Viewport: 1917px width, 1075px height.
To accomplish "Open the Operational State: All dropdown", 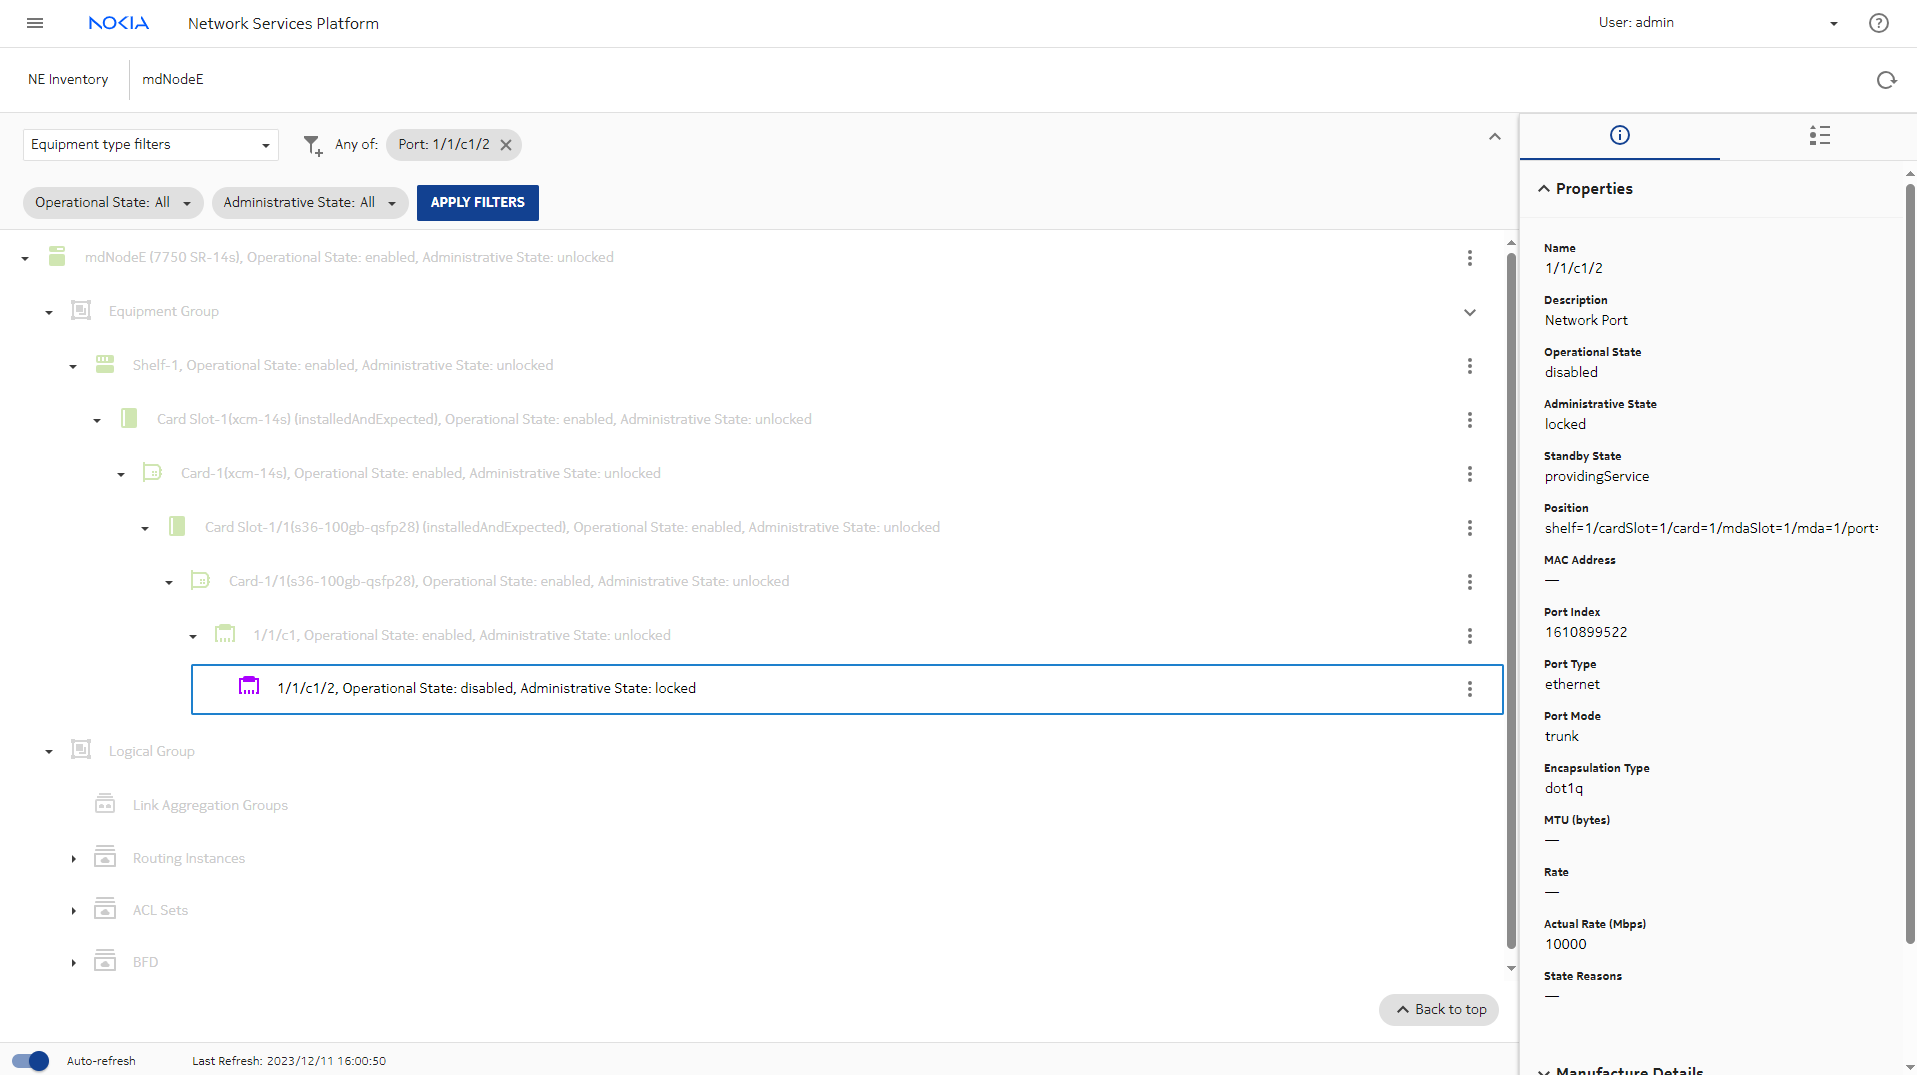I will click(x=112, y=203).
